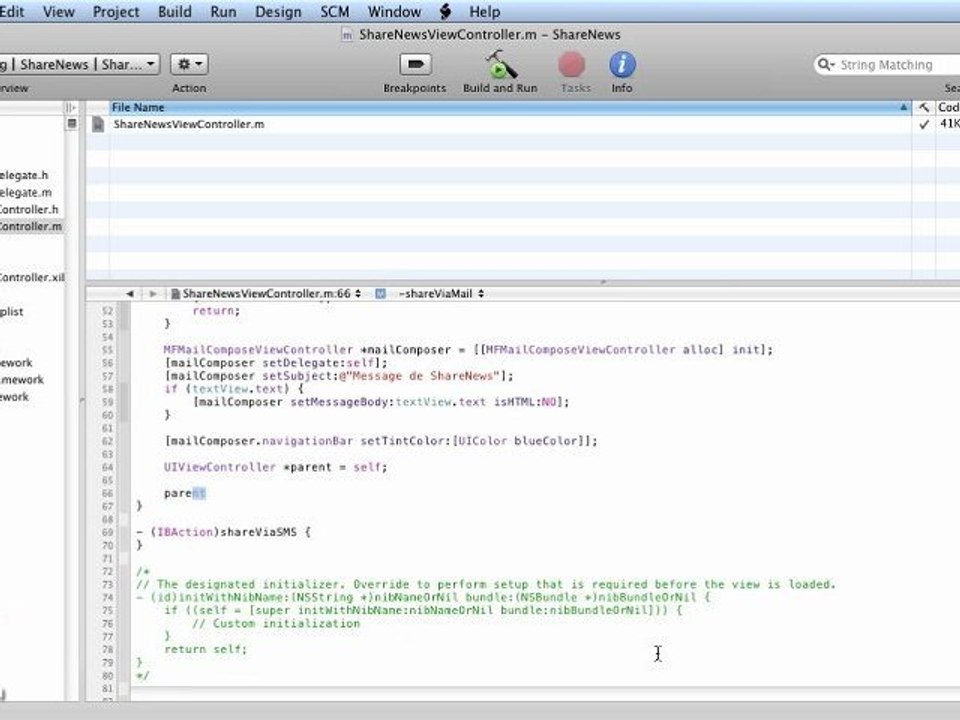960x720 pixels.
Task: Click 'return self;' in commented code
Action: [205, 649]
